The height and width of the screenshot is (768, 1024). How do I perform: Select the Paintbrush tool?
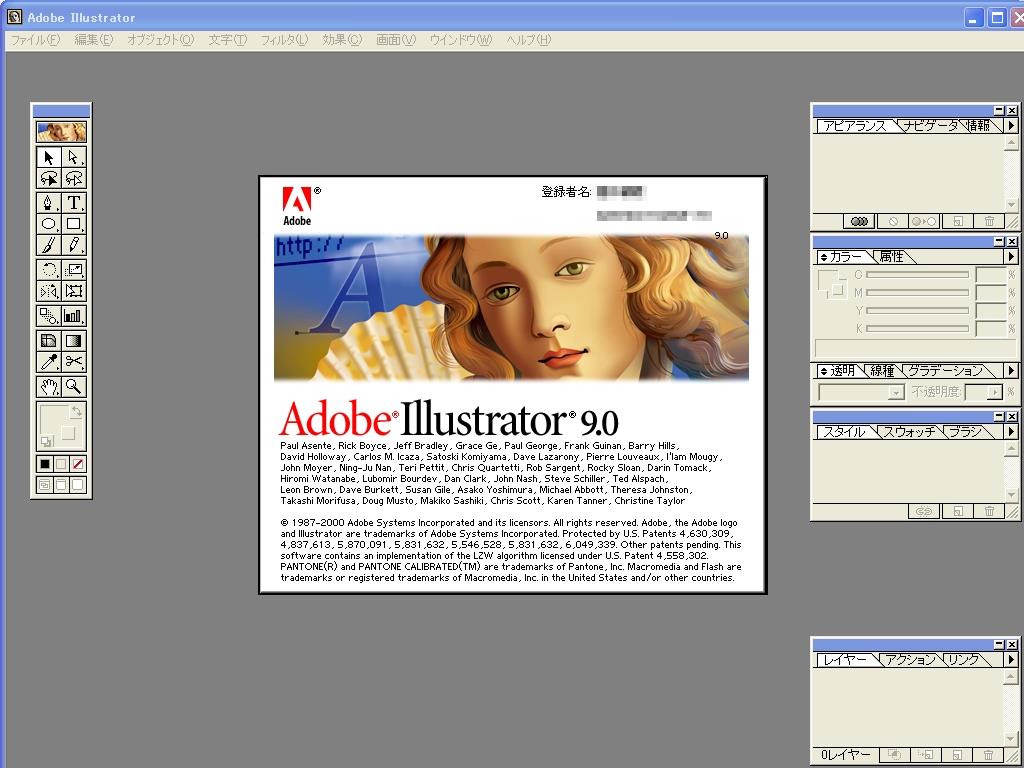pyautogui.click(x=48, y=245)
